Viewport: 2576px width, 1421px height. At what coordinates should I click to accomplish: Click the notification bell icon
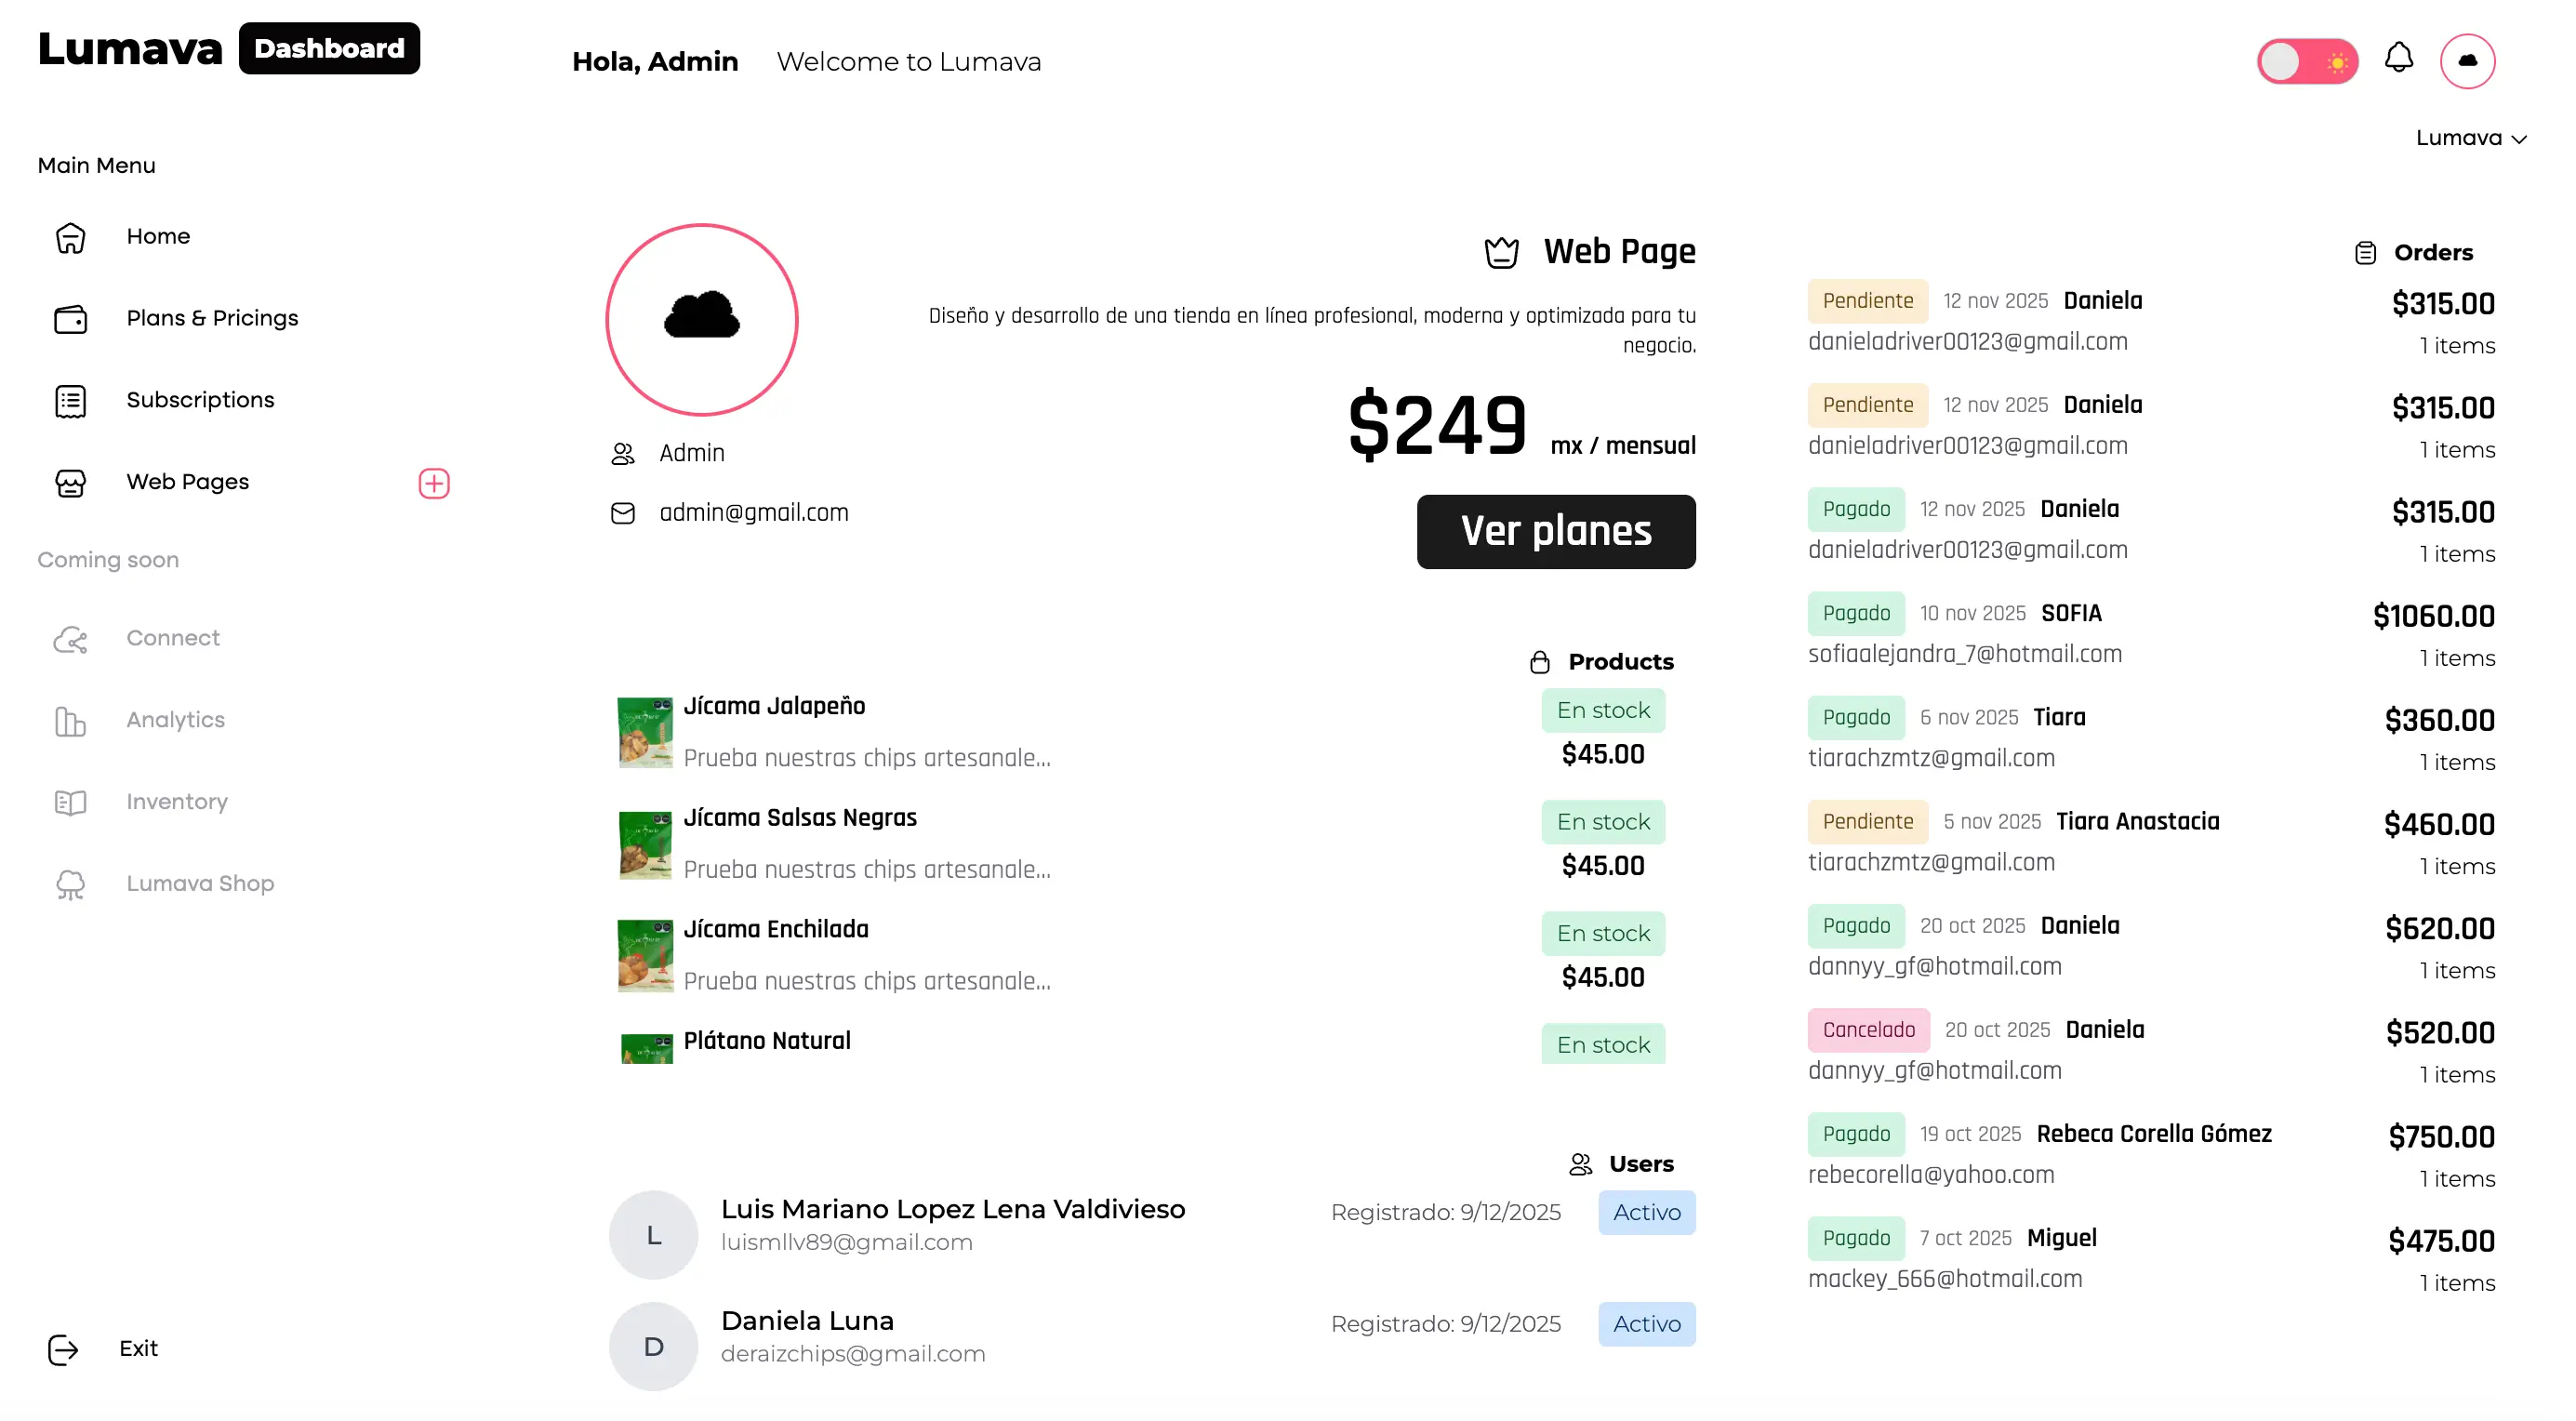[x=2398, y=58]
